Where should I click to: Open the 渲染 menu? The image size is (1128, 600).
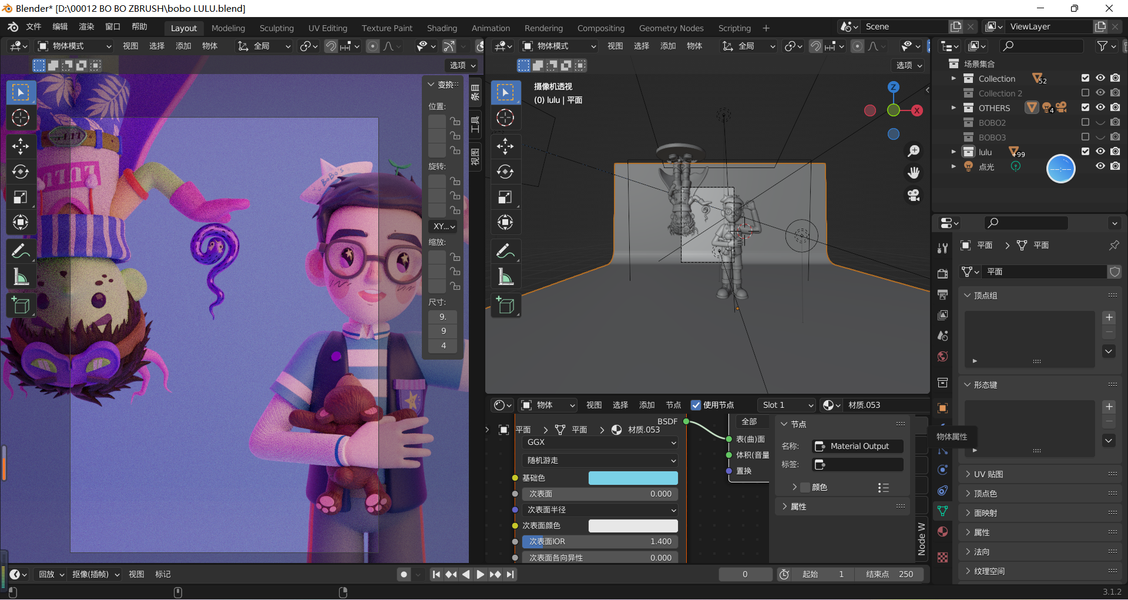pyautogui.click(x=86, y=27)
